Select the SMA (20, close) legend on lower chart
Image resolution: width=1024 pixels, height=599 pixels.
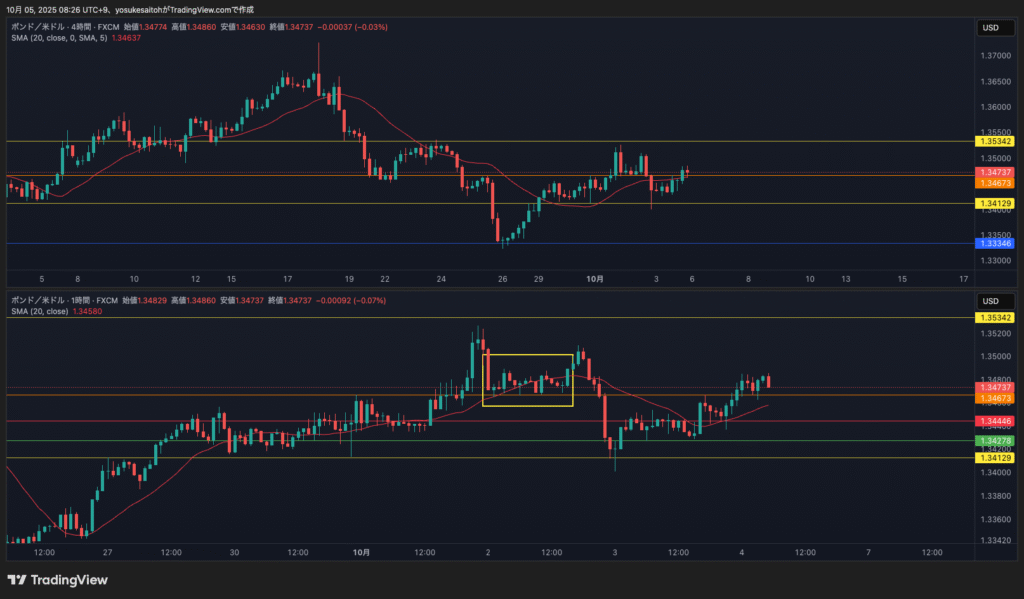50,311
